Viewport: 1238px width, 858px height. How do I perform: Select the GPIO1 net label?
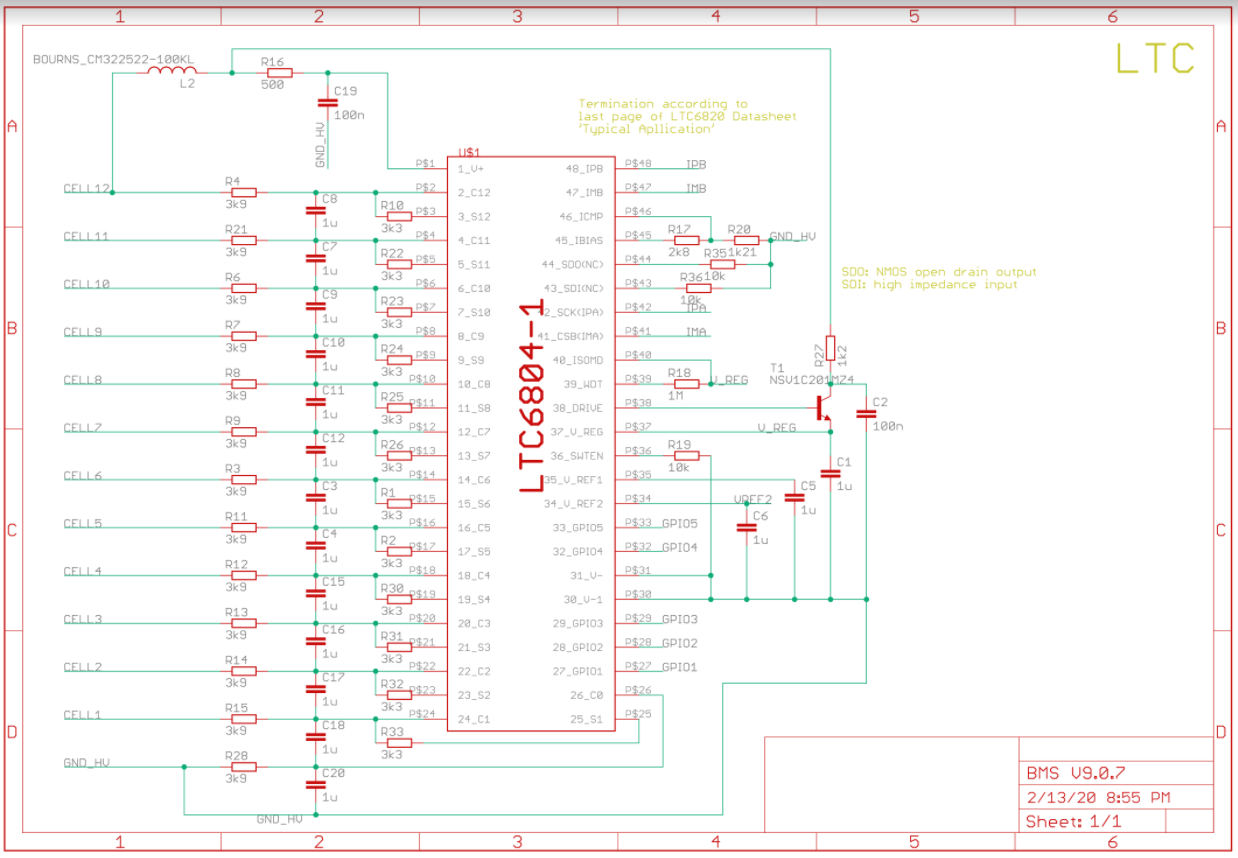pos(679,667)
